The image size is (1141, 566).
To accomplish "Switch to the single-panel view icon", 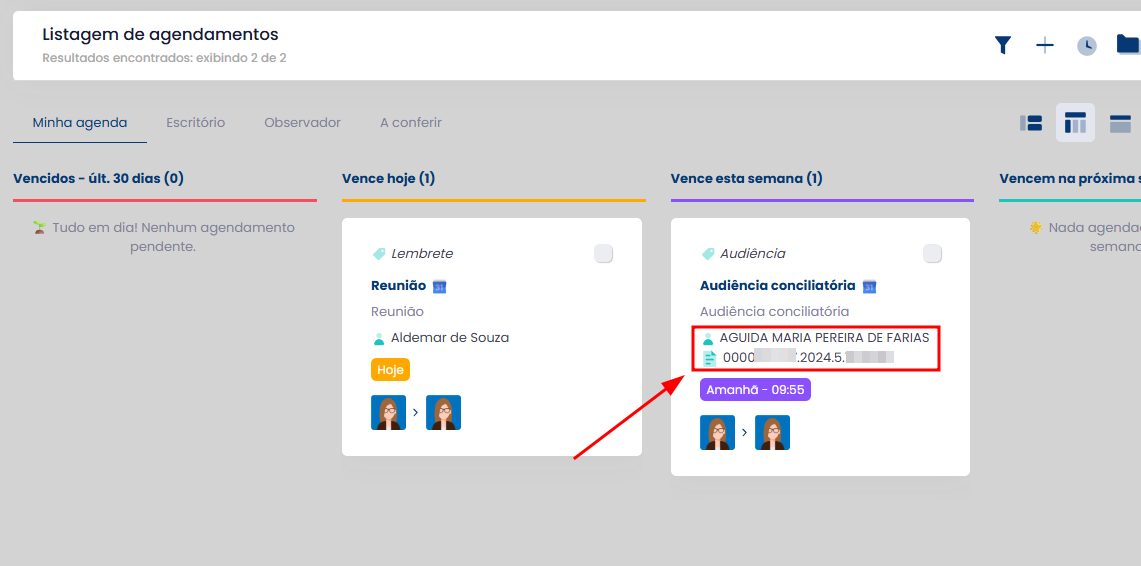I will coord(1120,123).
